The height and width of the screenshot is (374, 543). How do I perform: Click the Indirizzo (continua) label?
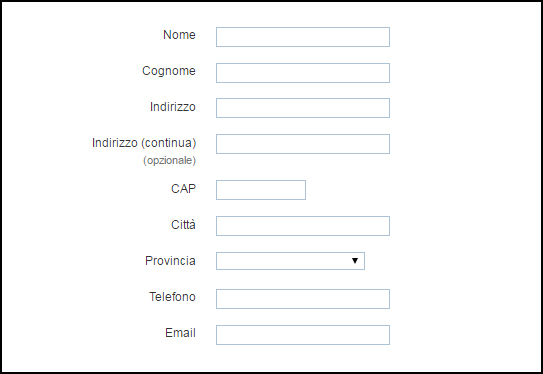tap(144, 143)
